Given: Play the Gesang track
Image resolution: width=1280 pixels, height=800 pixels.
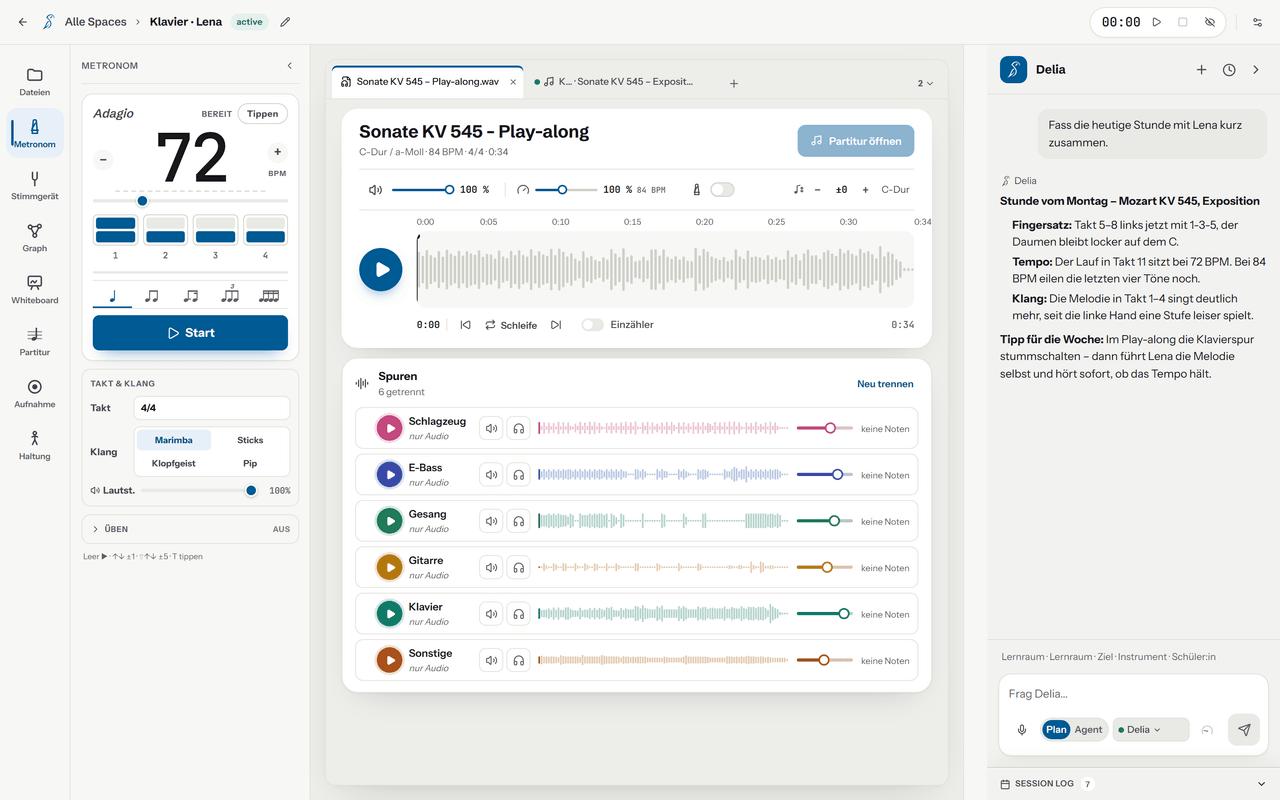Looking at the screenshot, I should coord(389,521).
